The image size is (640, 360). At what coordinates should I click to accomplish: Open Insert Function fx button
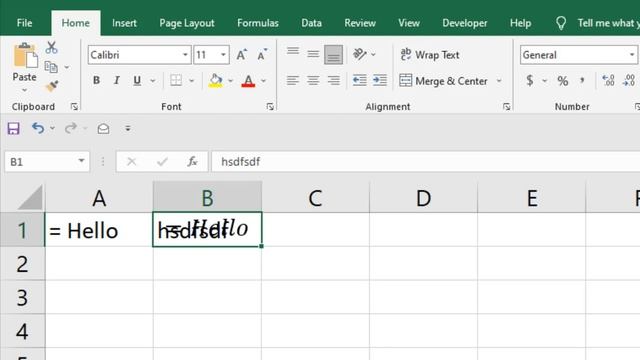(x=192, y=162)
